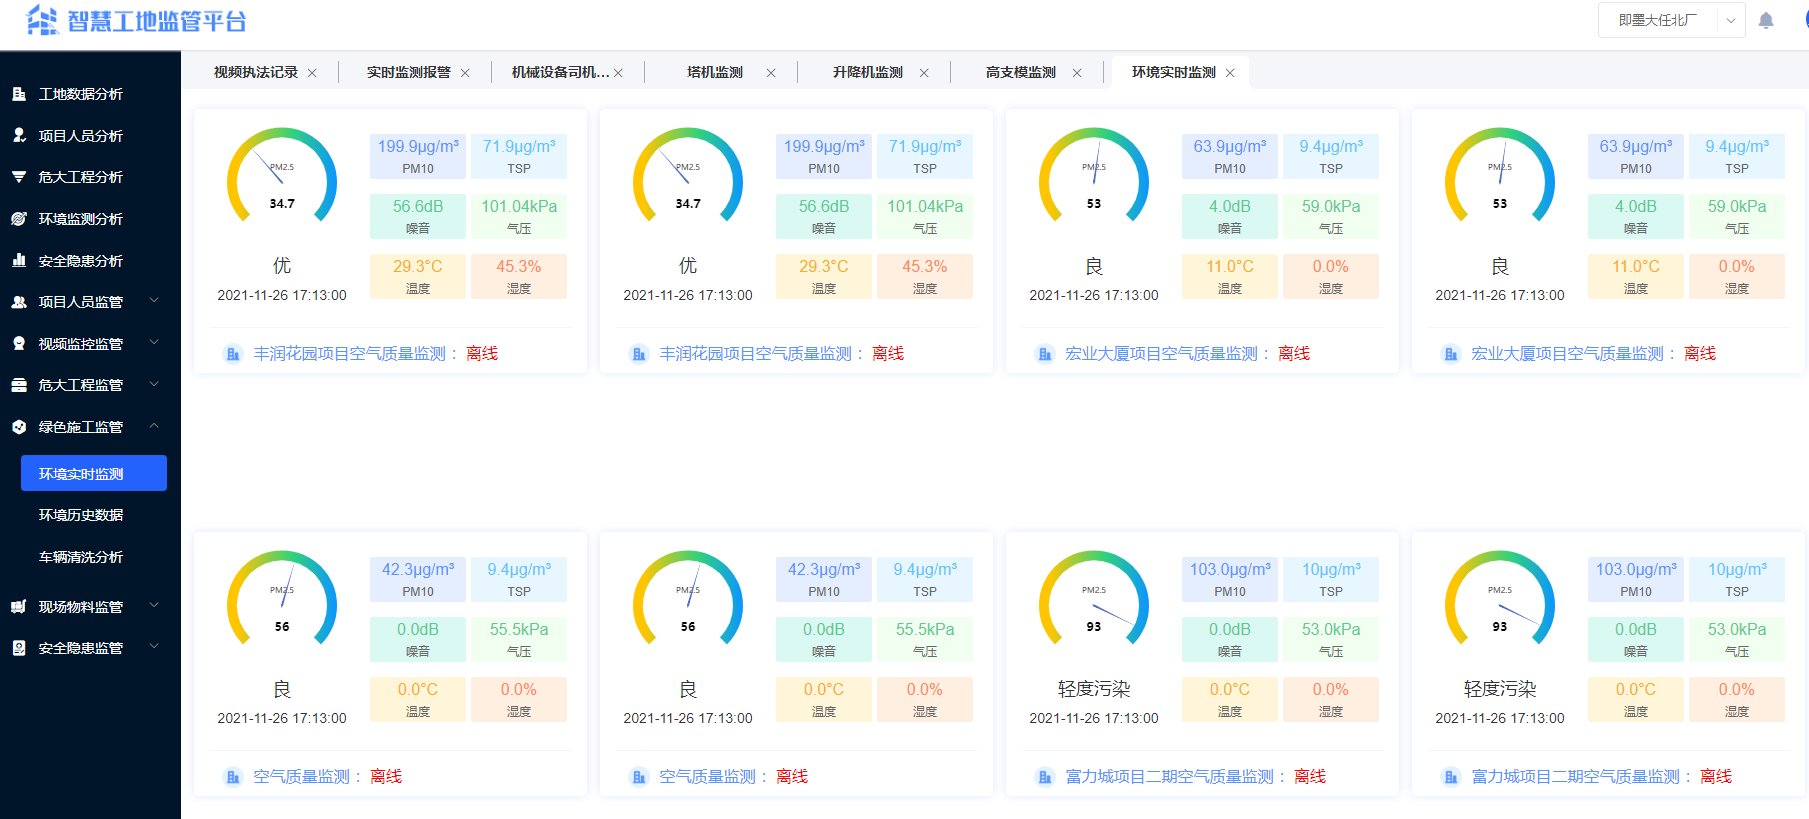Expand 安全隐患监管 submenu chevron

pos(154,647)
